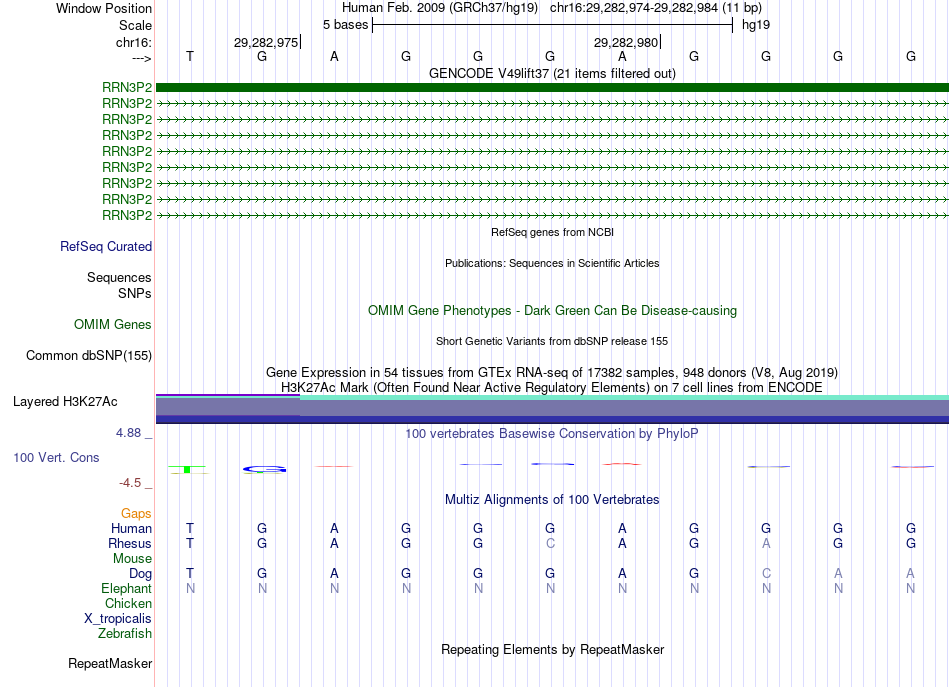950x687 pixels.
Task: Open the Layered H3K27Ac track label
Action: pos(65,402)
